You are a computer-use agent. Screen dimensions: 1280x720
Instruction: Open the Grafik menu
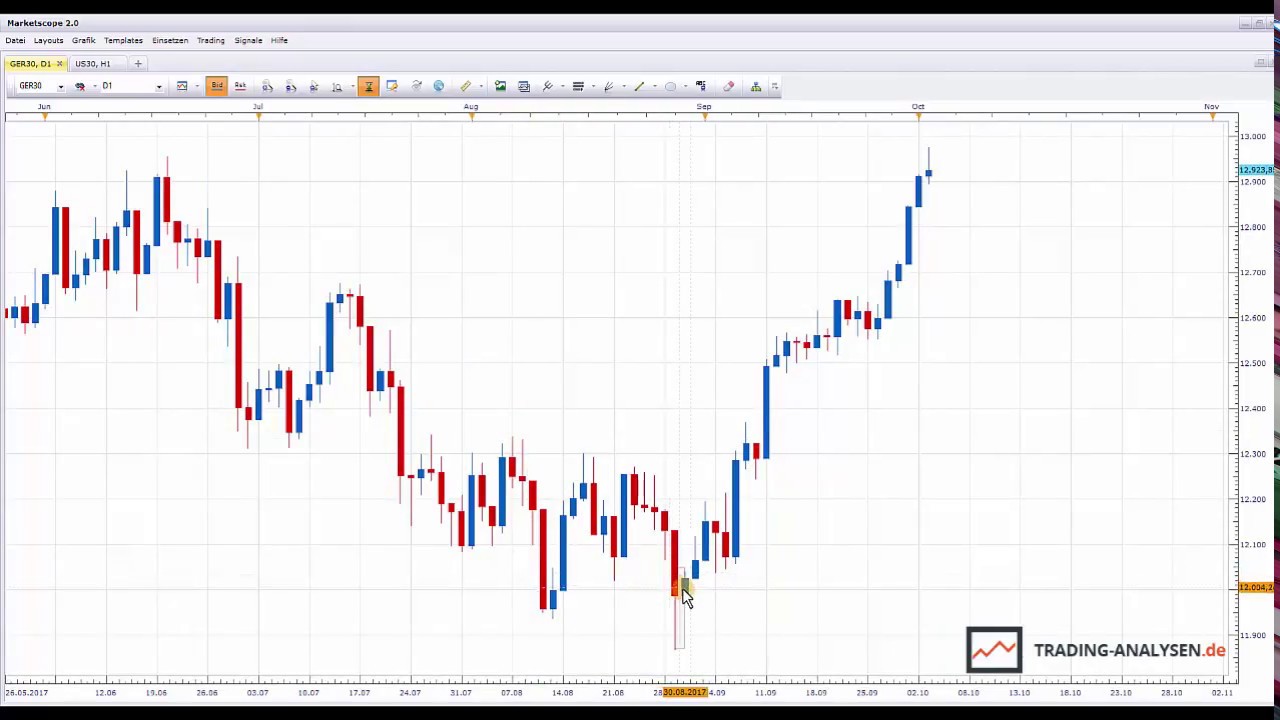84,41
